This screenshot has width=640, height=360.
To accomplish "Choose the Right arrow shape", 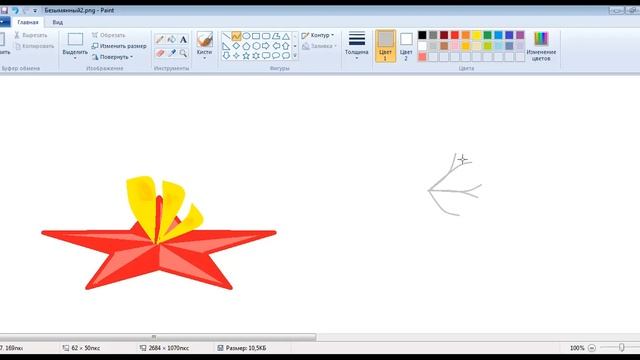I will pos(266,46).
